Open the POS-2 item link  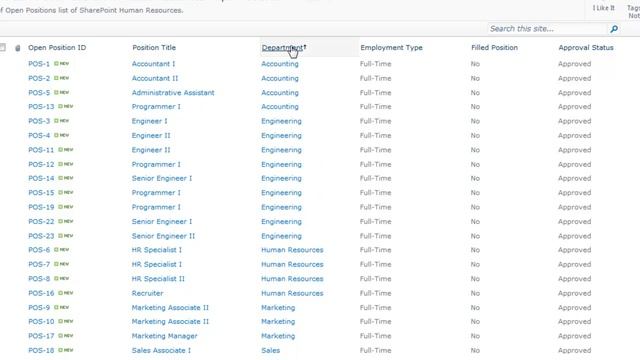[x=39, y=78]
